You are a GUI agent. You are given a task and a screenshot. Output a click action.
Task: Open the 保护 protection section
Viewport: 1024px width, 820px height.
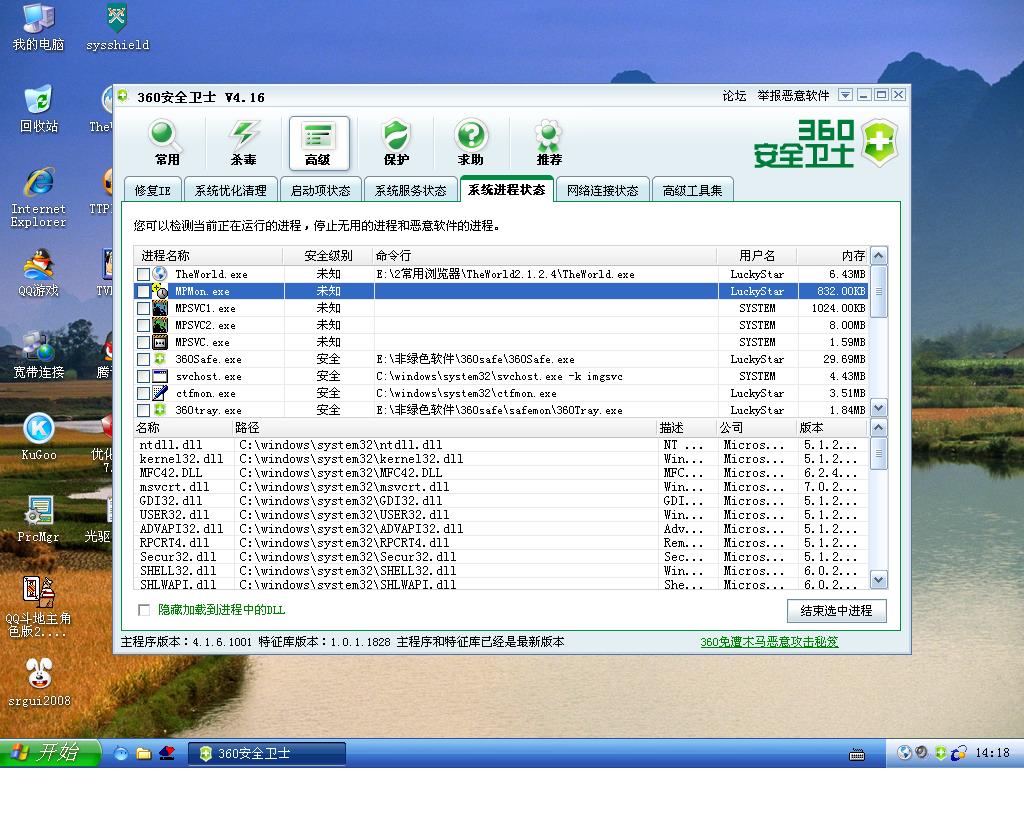point(396,143)
